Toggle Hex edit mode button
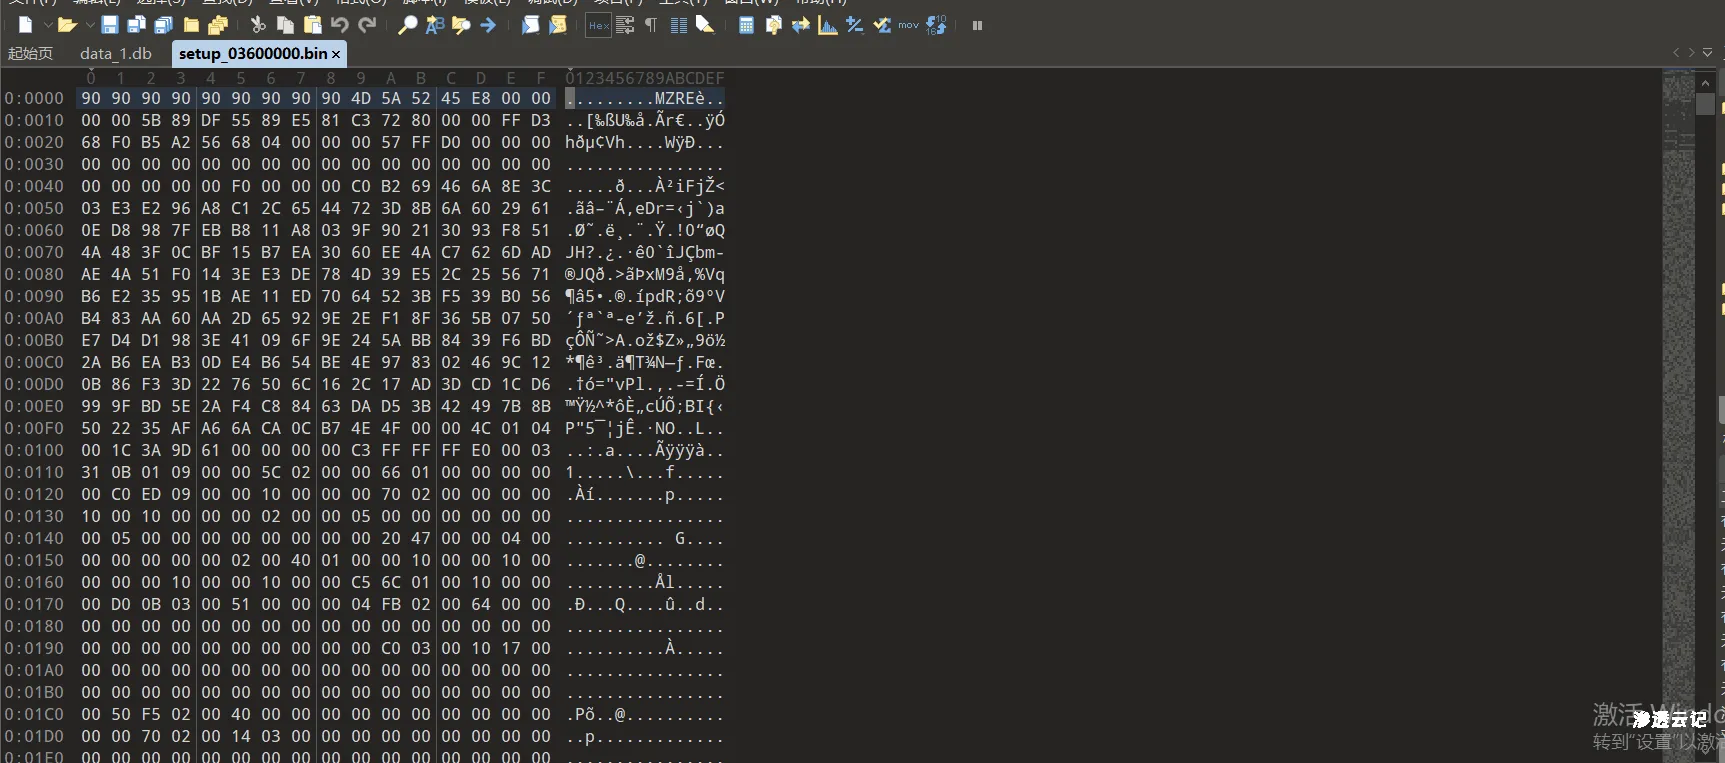This screenshot has width=1725, height=763. [598, 25]
